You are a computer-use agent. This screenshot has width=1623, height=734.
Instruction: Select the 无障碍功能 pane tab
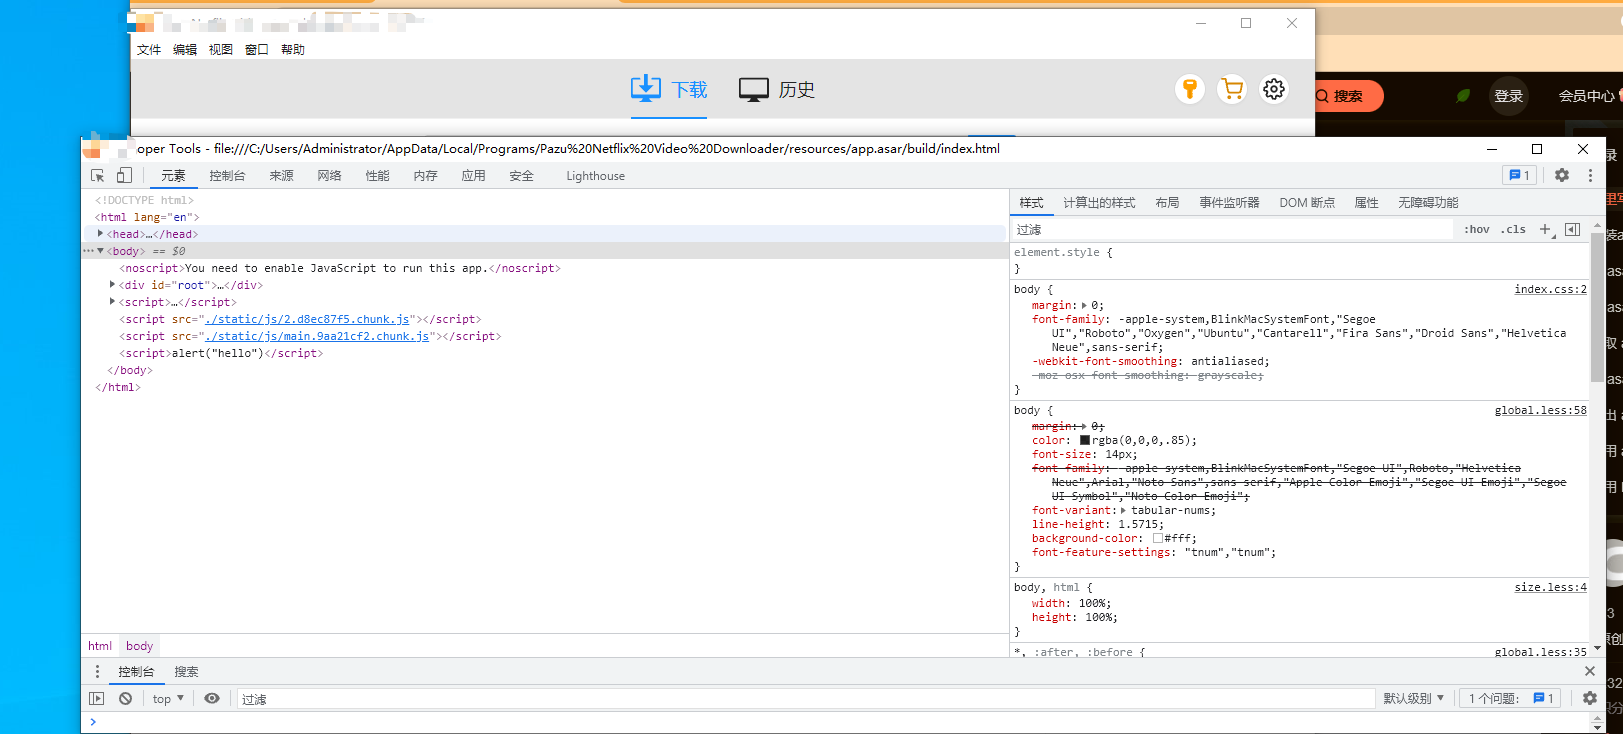tap(1428, 202)
